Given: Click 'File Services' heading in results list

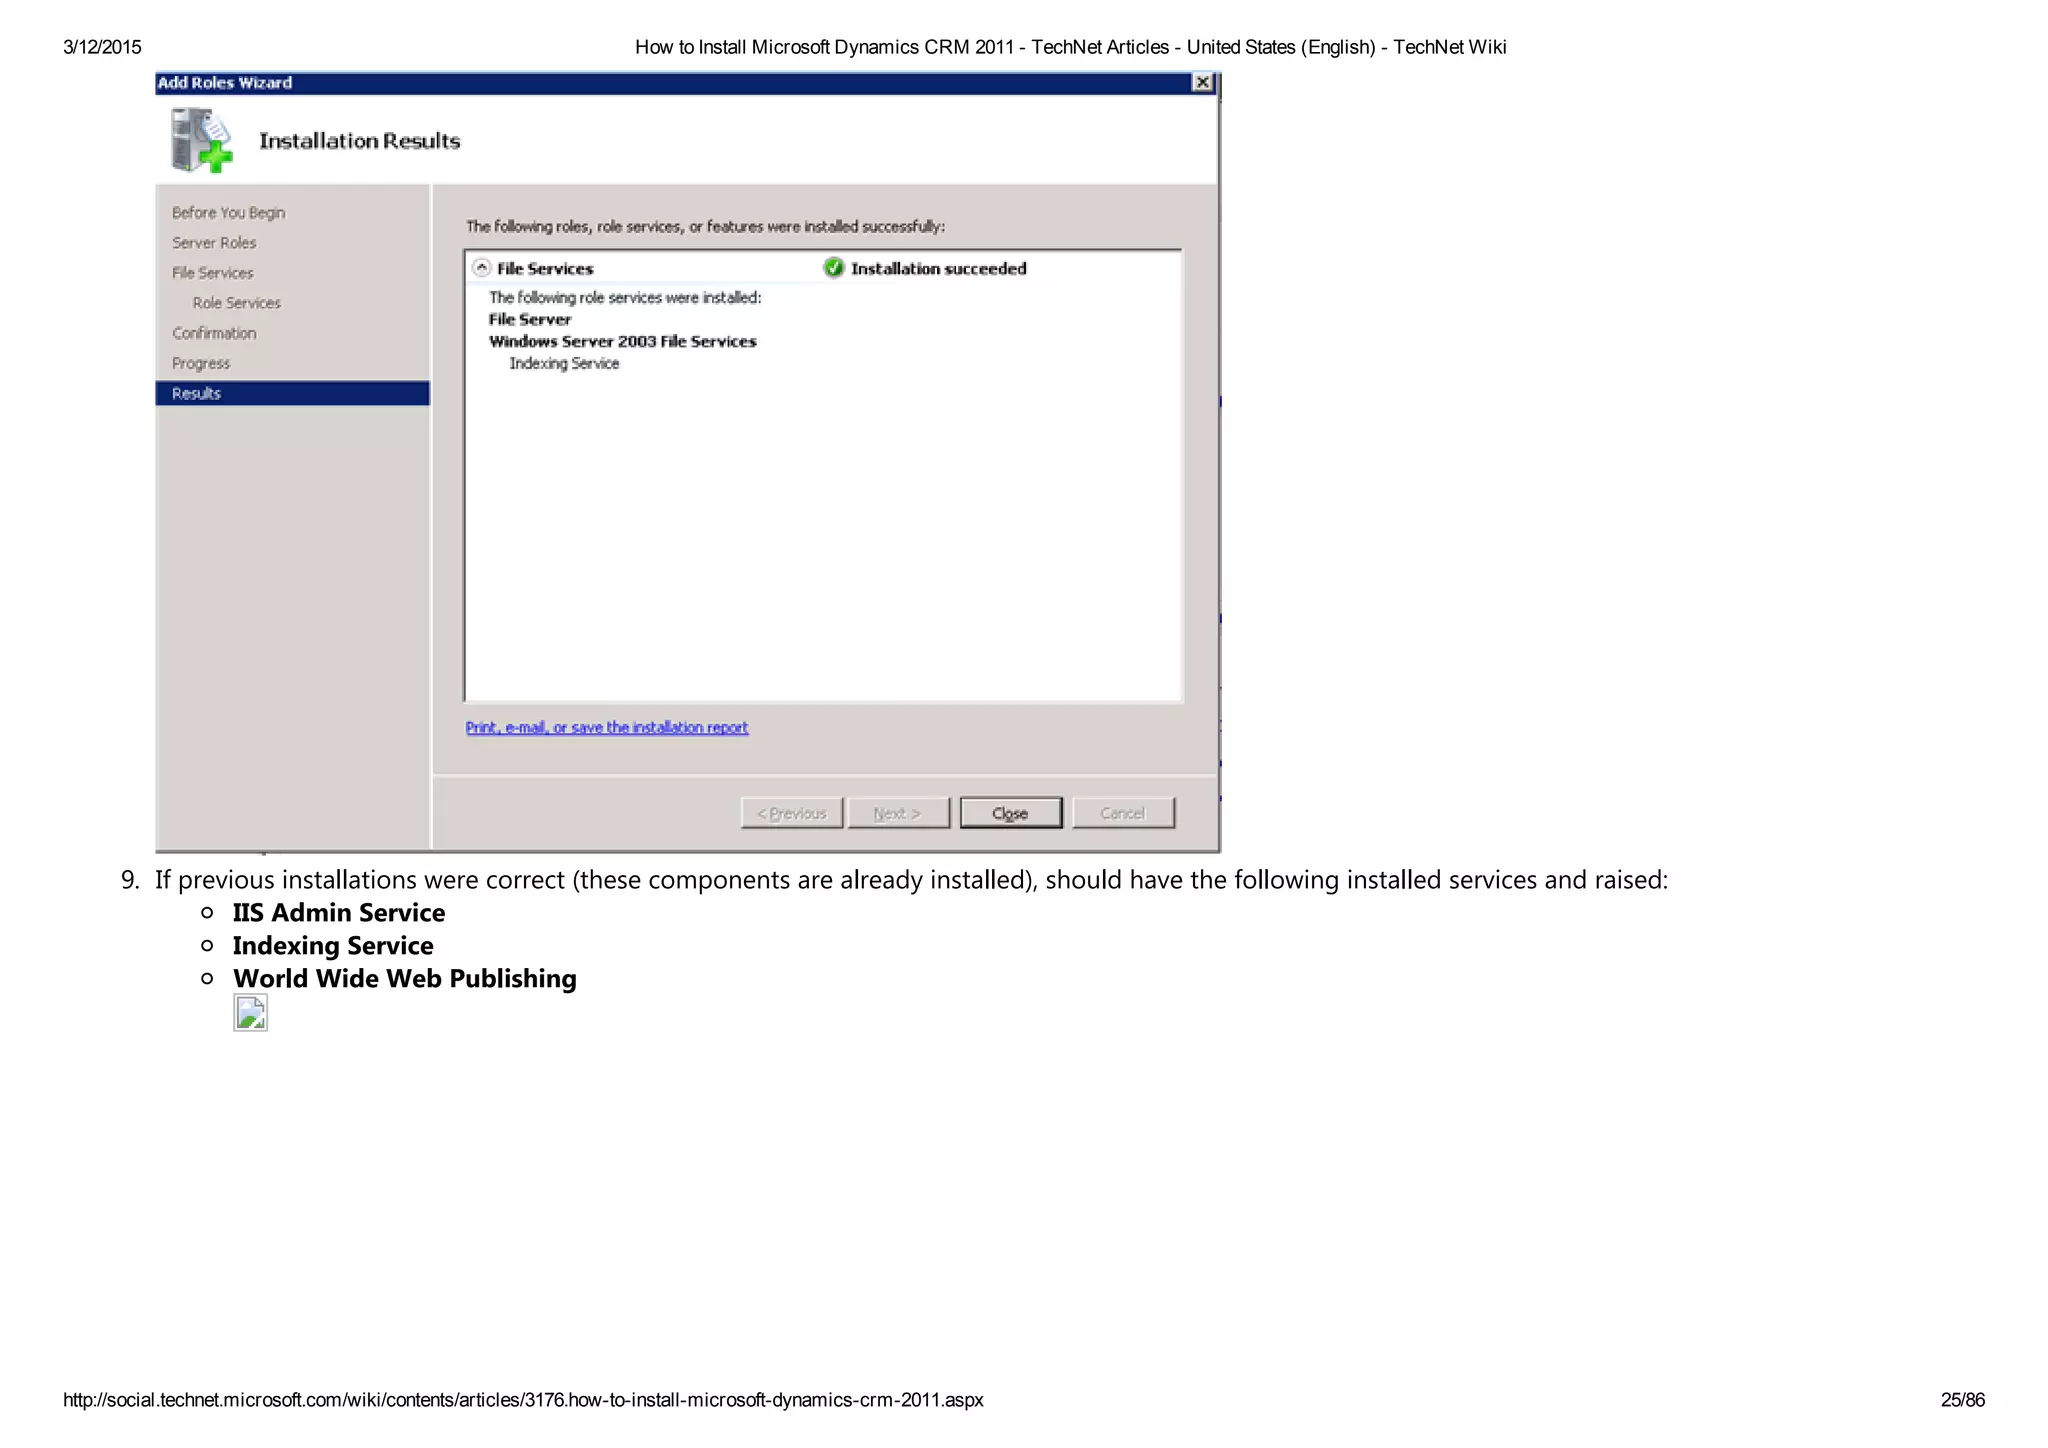Looking at the screenshot, I should coord(545,269).
